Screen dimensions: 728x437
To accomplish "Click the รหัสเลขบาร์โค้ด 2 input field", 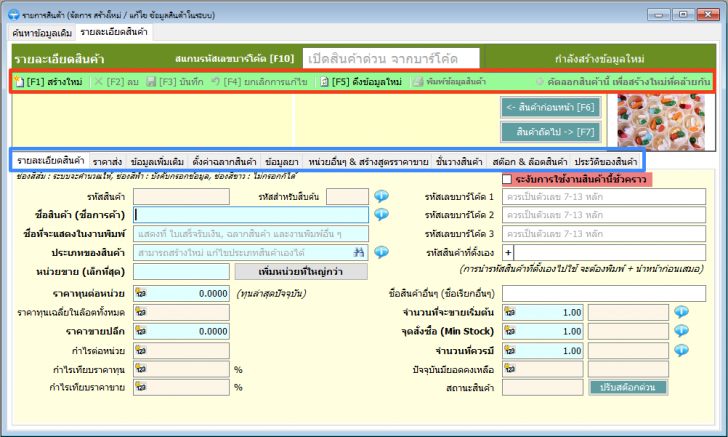I will point(604,215).
